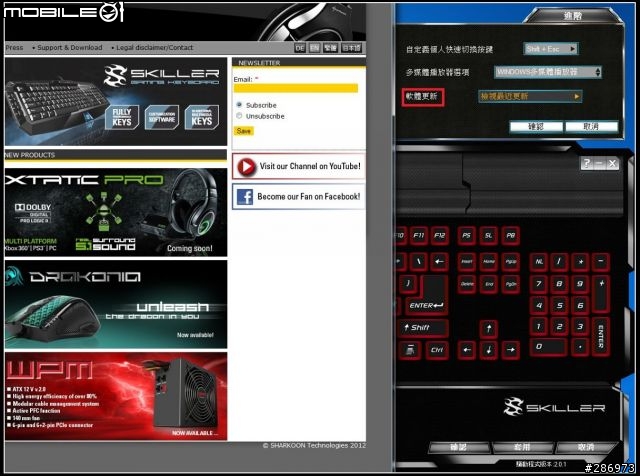Click the numpad asterisk key
Screen dimensions: 640x476
(x=580, y=261)
